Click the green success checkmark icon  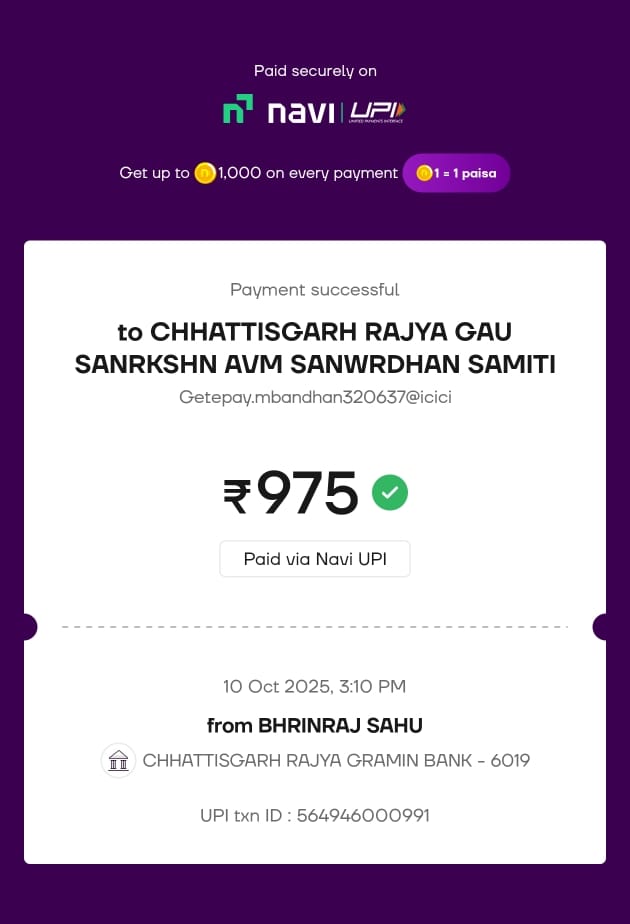tap(390, 492)
